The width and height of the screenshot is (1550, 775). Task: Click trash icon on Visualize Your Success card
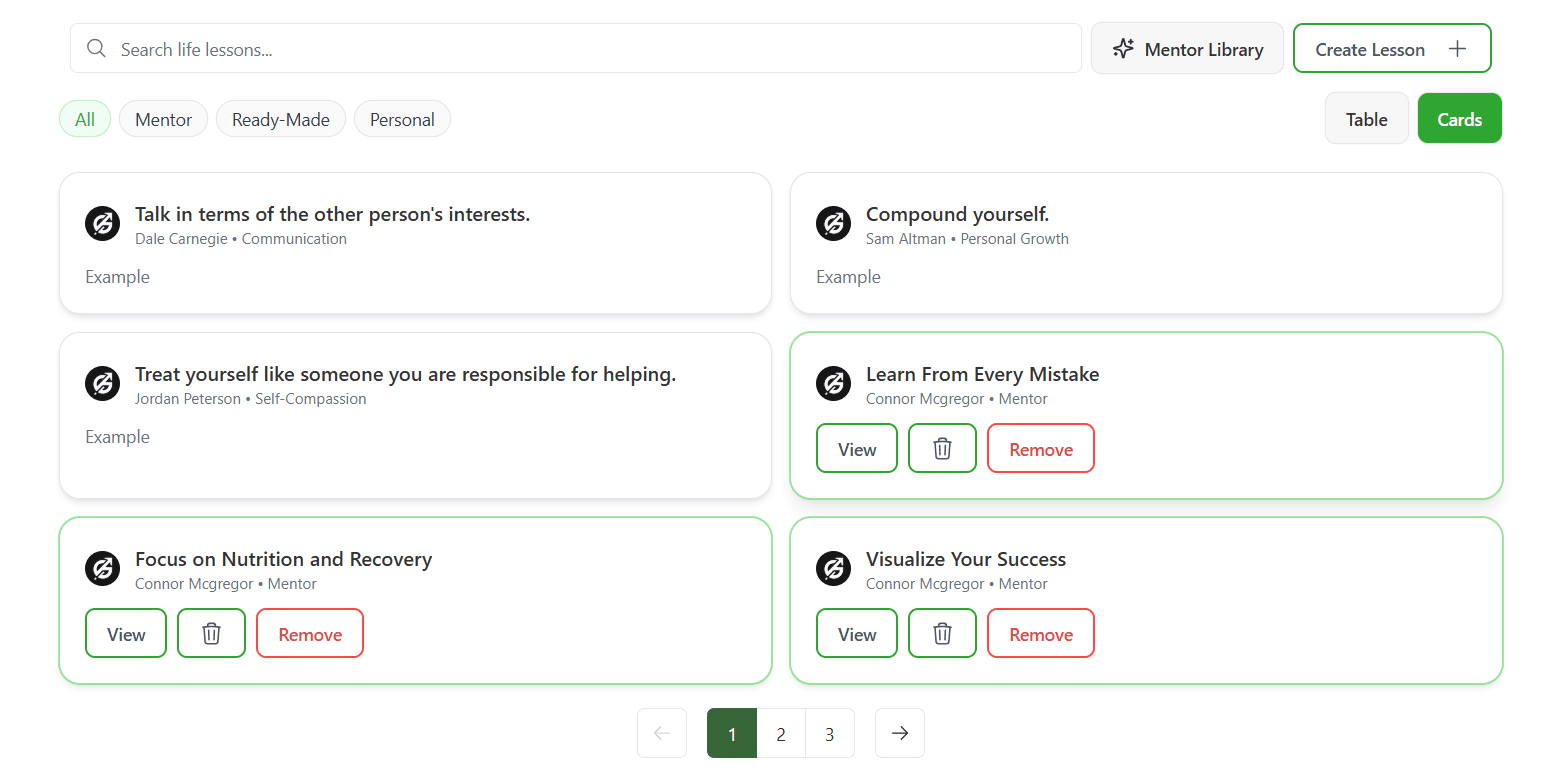pos(942,634)
